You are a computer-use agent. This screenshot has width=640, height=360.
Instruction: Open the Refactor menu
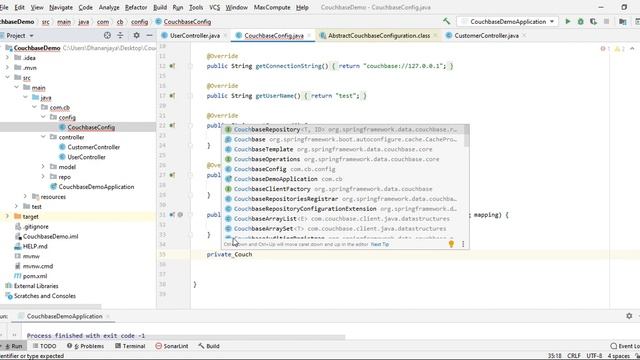(x=136, y=7)
